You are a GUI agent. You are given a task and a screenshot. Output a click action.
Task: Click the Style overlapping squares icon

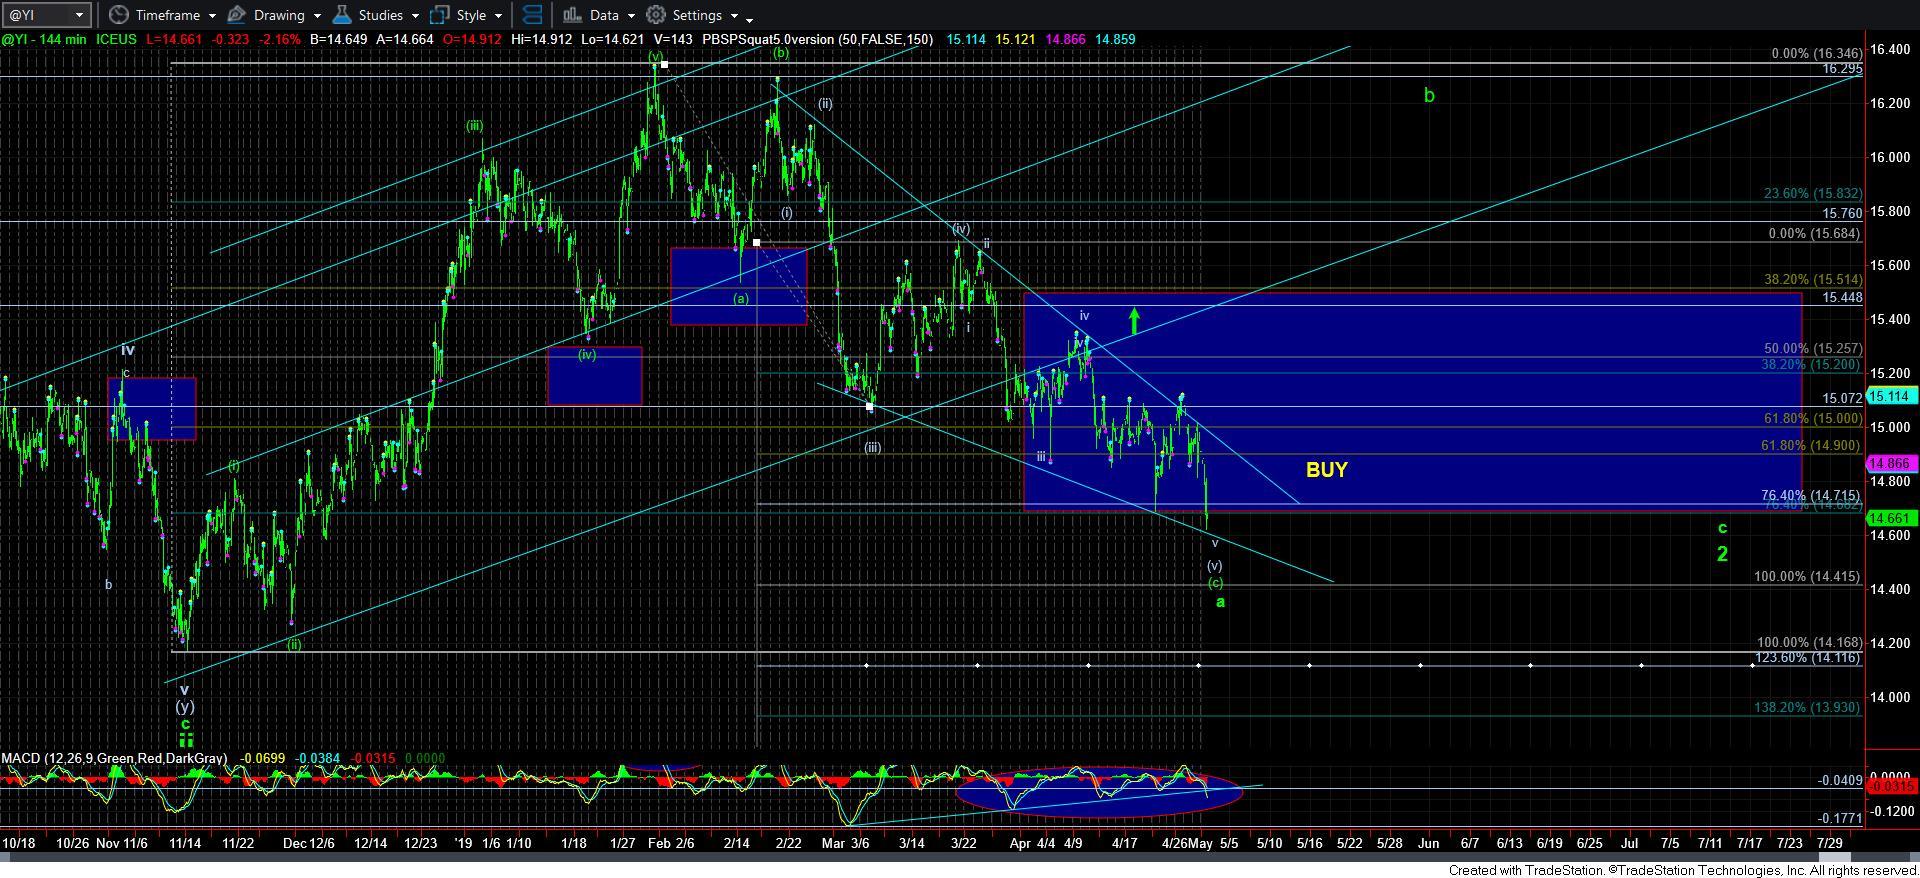[x=440, y=15]
